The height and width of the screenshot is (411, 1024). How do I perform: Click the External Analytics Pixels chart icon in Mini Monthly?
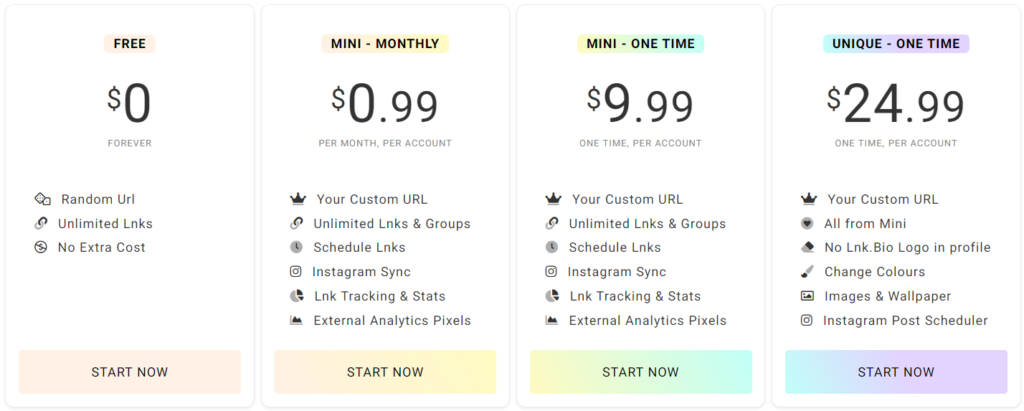296,320
